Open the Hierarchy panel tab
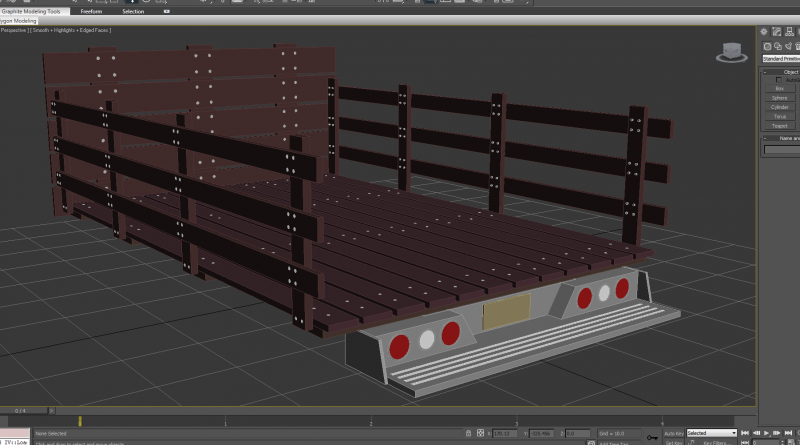800x445 pixels. click(x=789, y=32)
